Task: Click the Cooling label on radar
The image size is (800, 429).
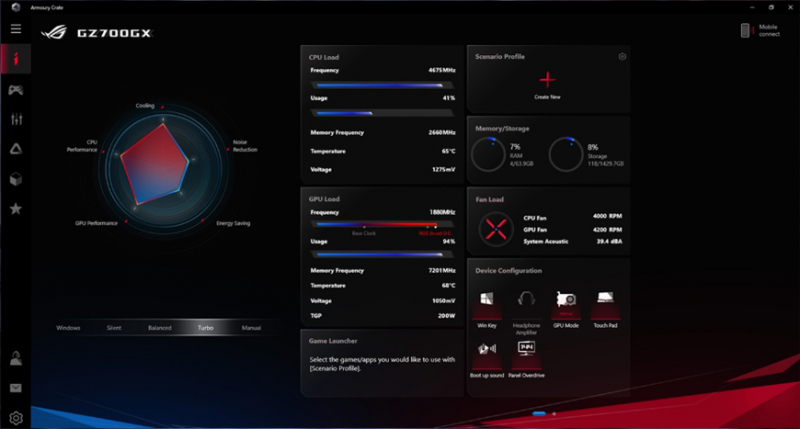Action: click(x=145, y=106)
